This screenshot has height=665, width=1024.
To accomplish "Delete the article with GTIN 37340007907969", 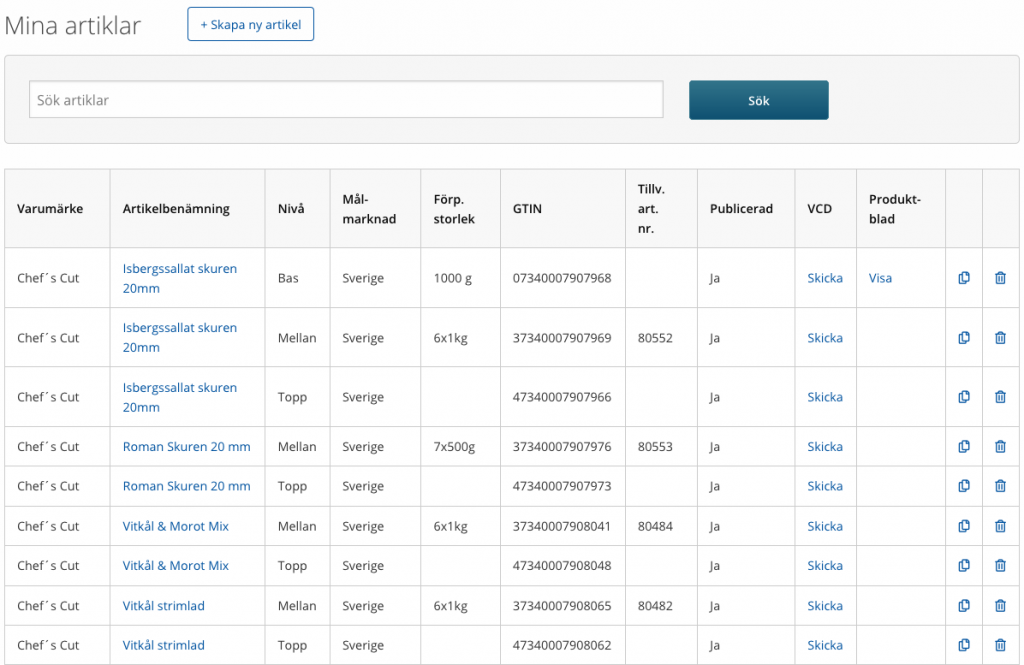I will point(1000,338).
